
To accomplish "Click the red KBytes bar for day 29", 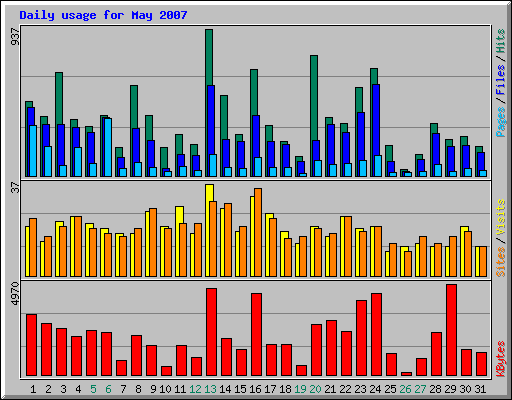I will tap(451, 330).
